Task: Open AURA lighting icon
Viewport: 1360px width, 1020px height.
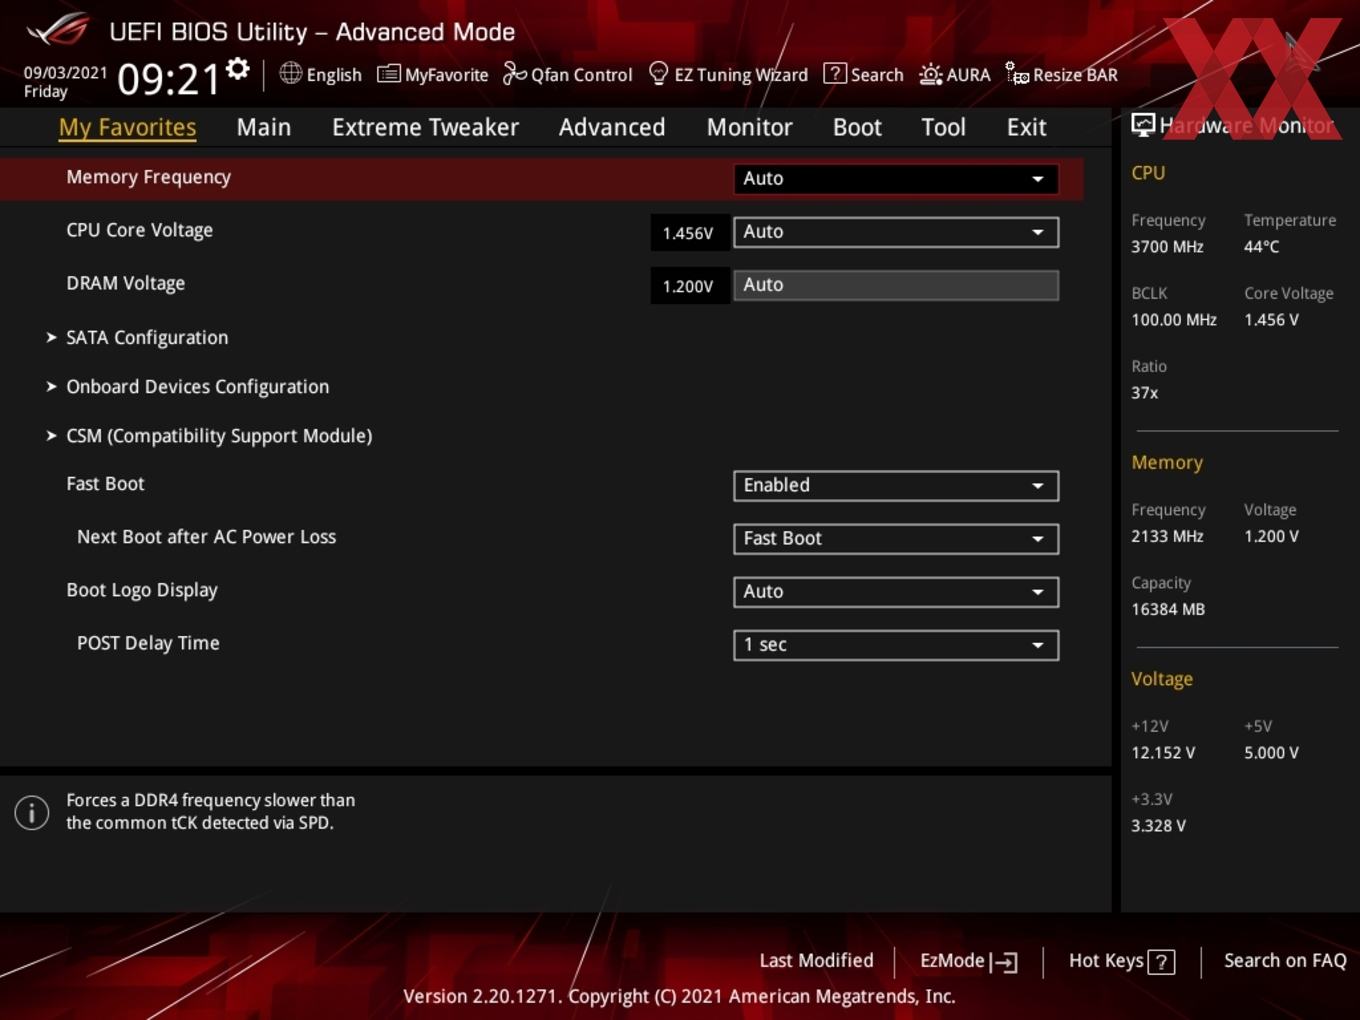Action: point(930,74)
